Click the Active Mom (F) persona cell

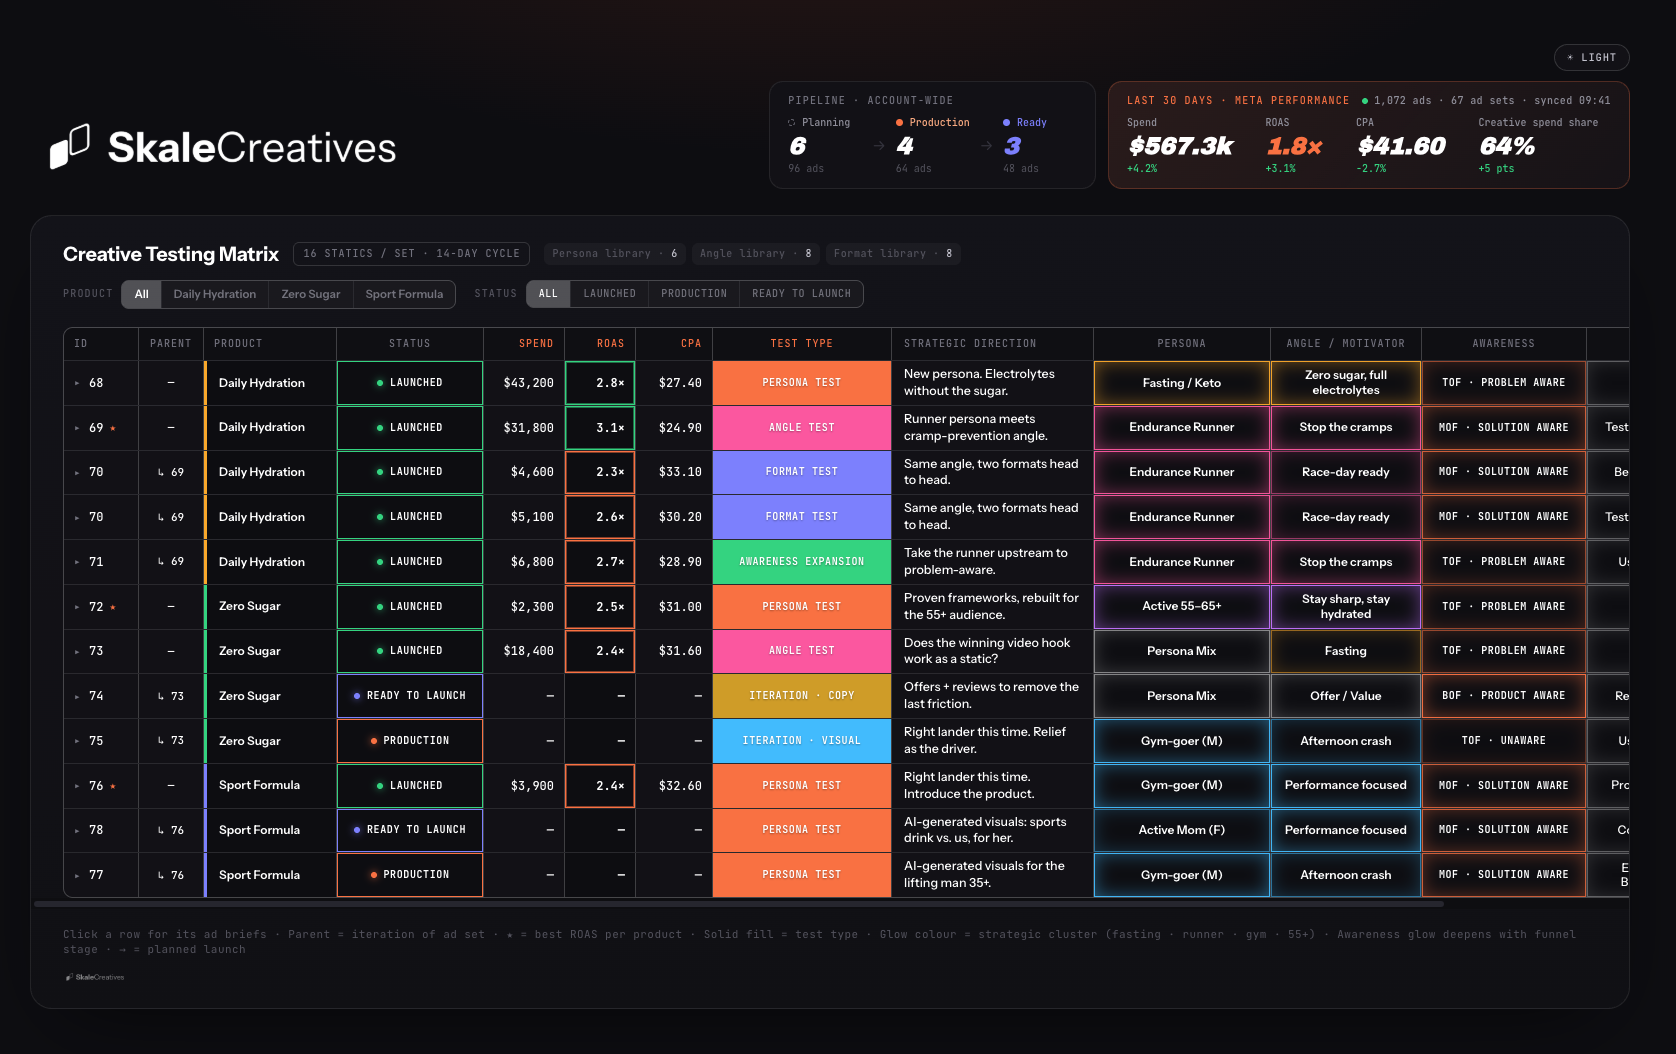tap(1181, 830)
